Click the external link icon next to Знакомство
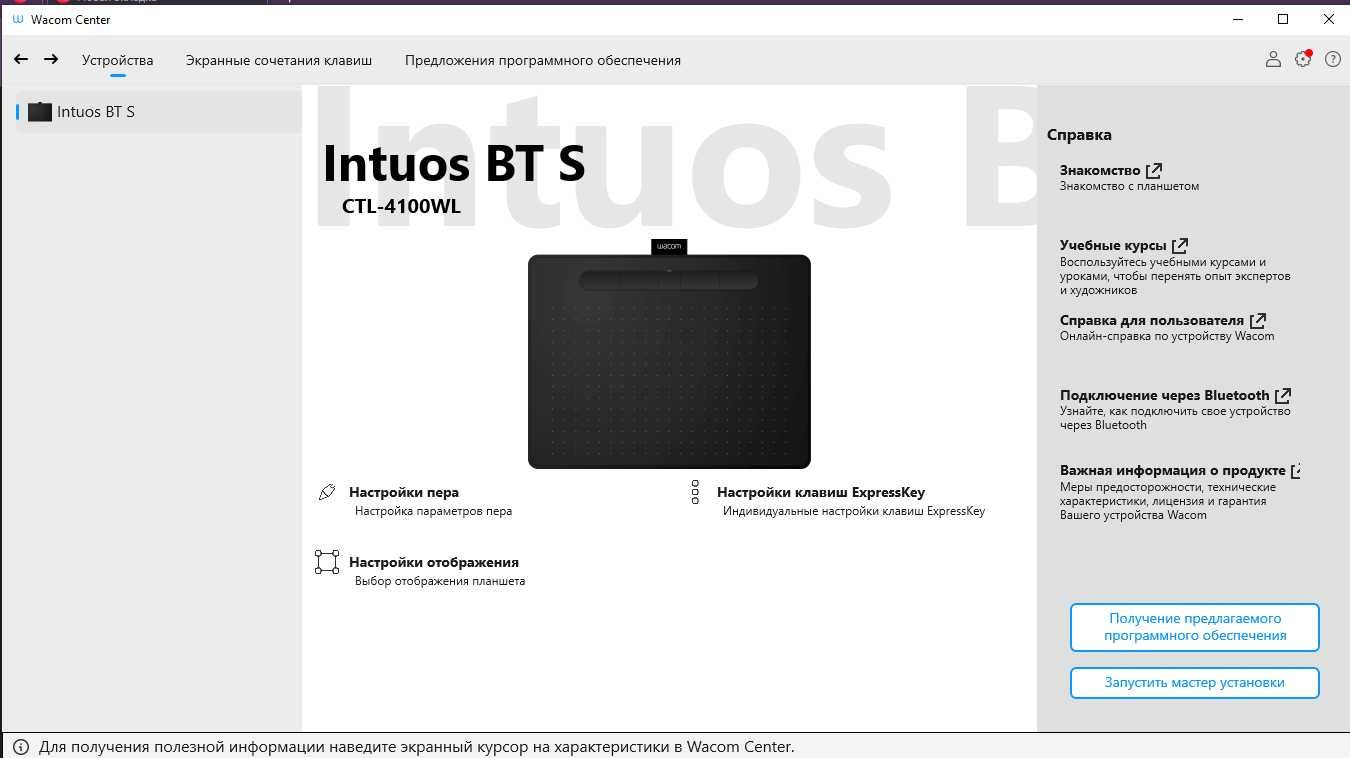1350x758 pixels. (1154, 171)
